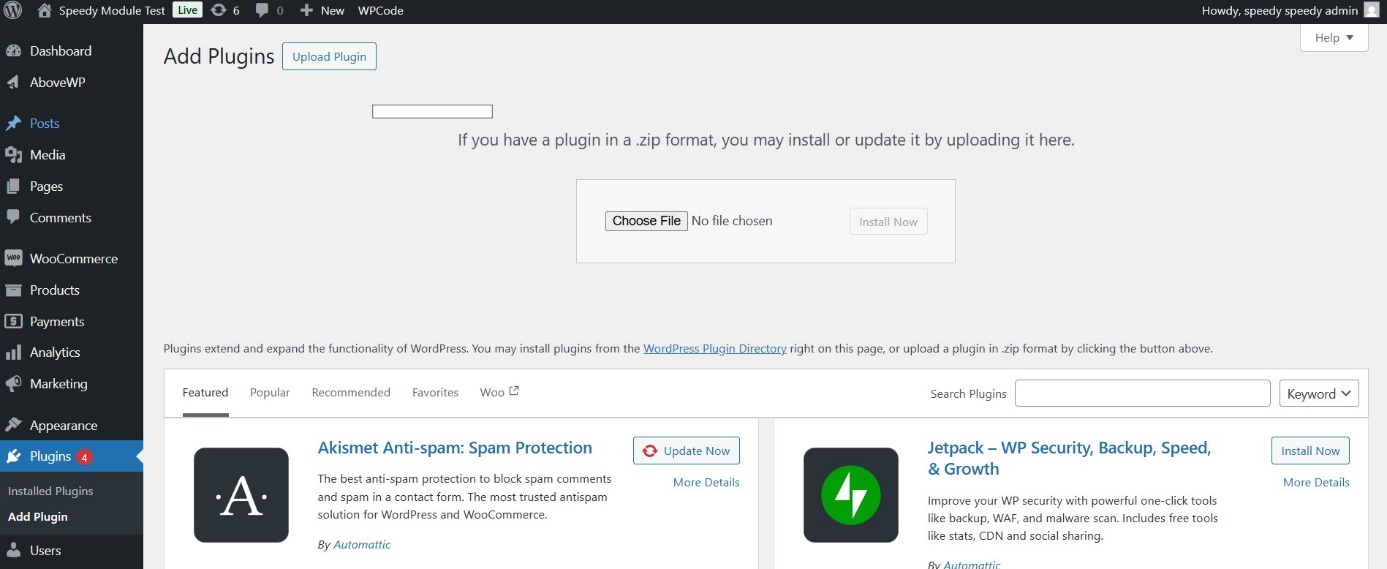
Task: Click the AboveWP sidebar icon
Action: (13, 82)
